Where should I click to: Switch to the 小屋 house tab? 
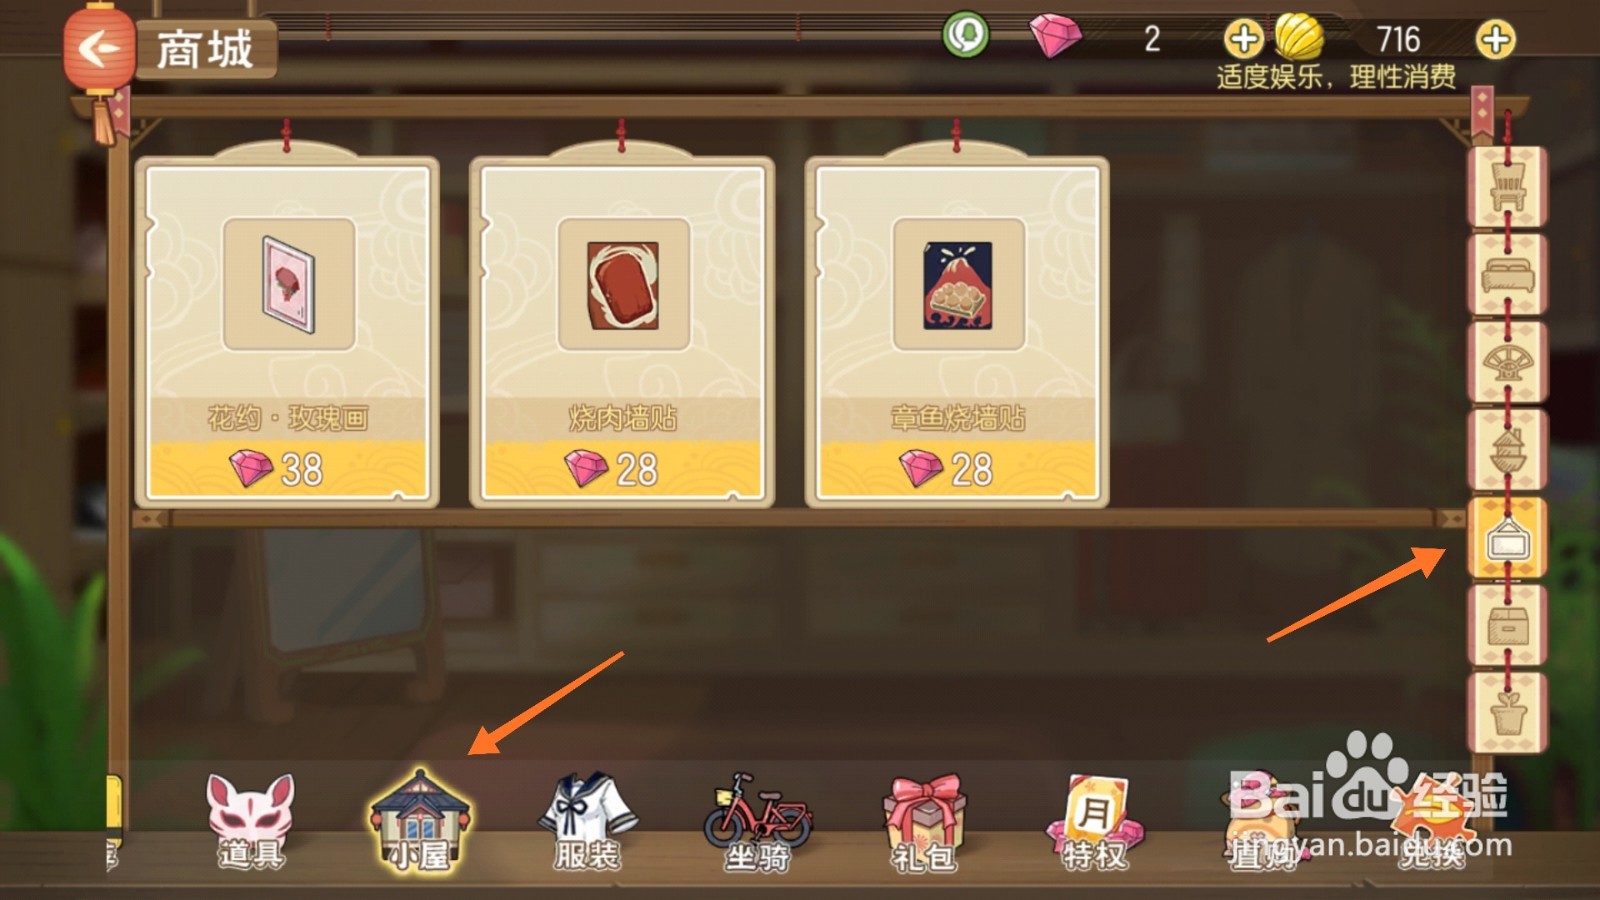coord(420,818)
